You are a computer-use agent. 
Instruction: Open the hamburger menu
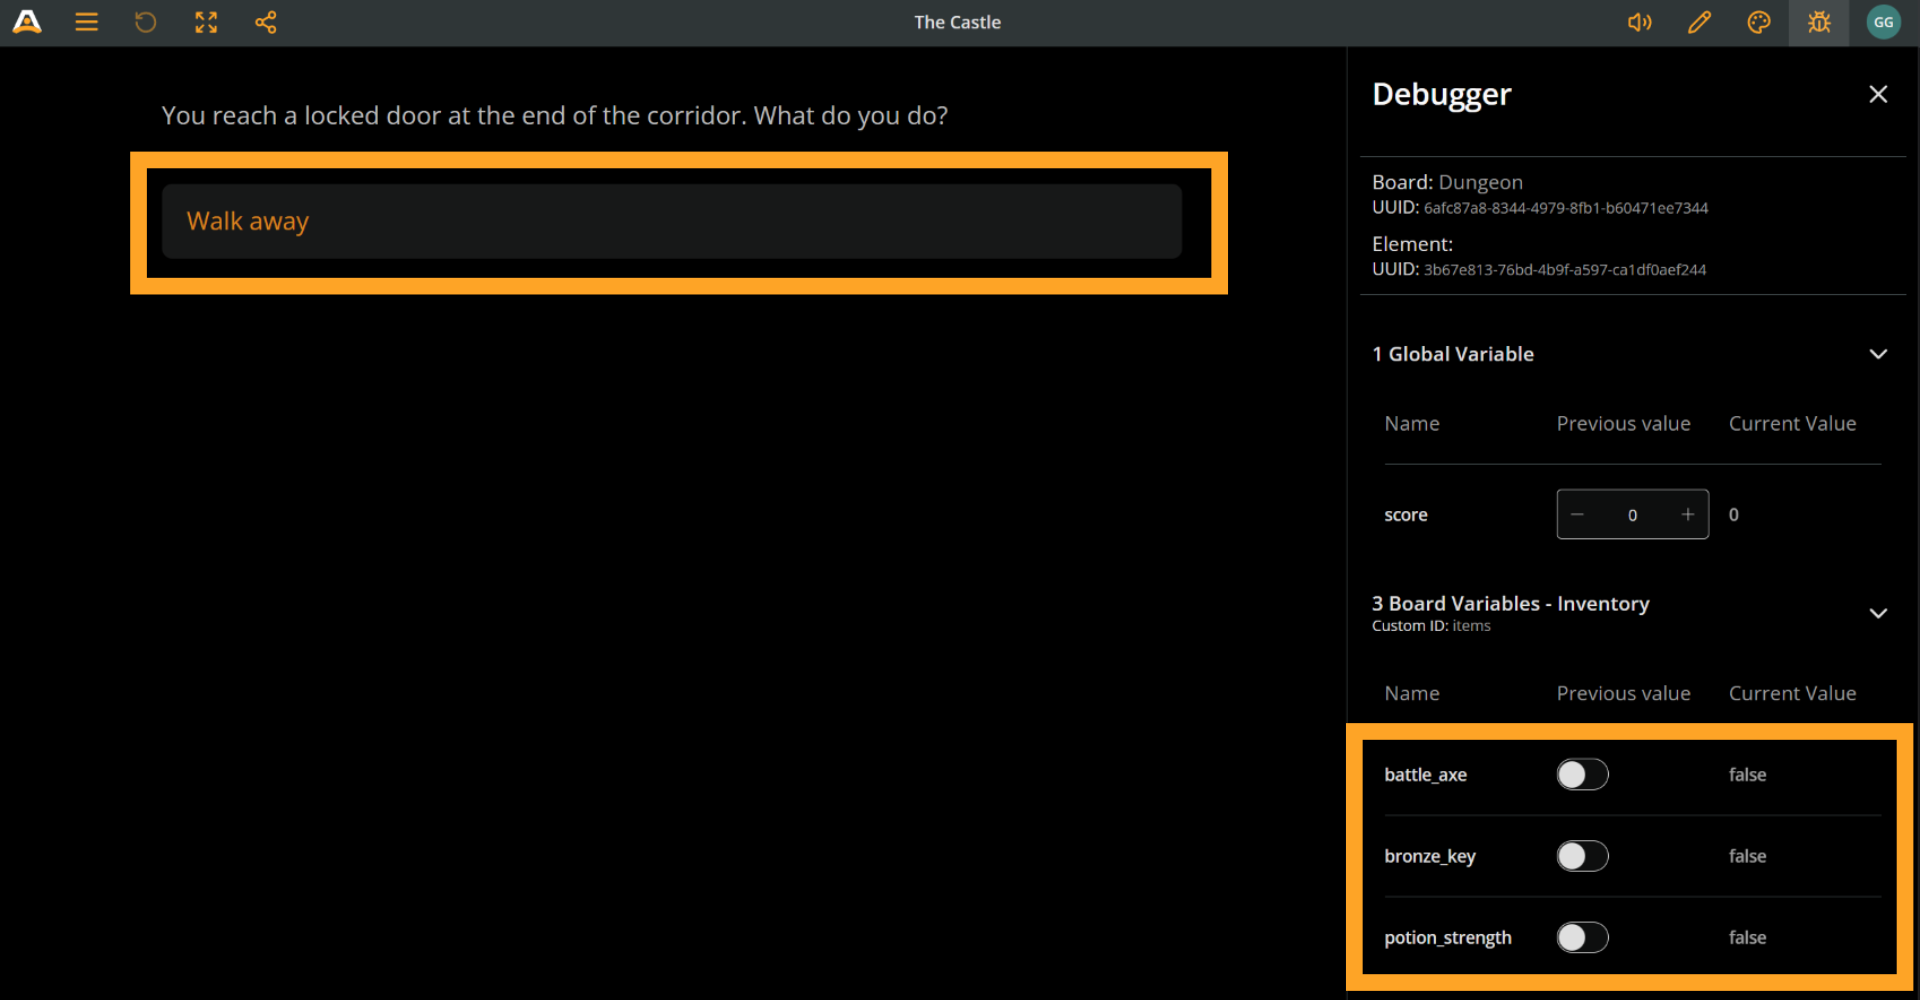pyautogui.click(x=87, y=22)
